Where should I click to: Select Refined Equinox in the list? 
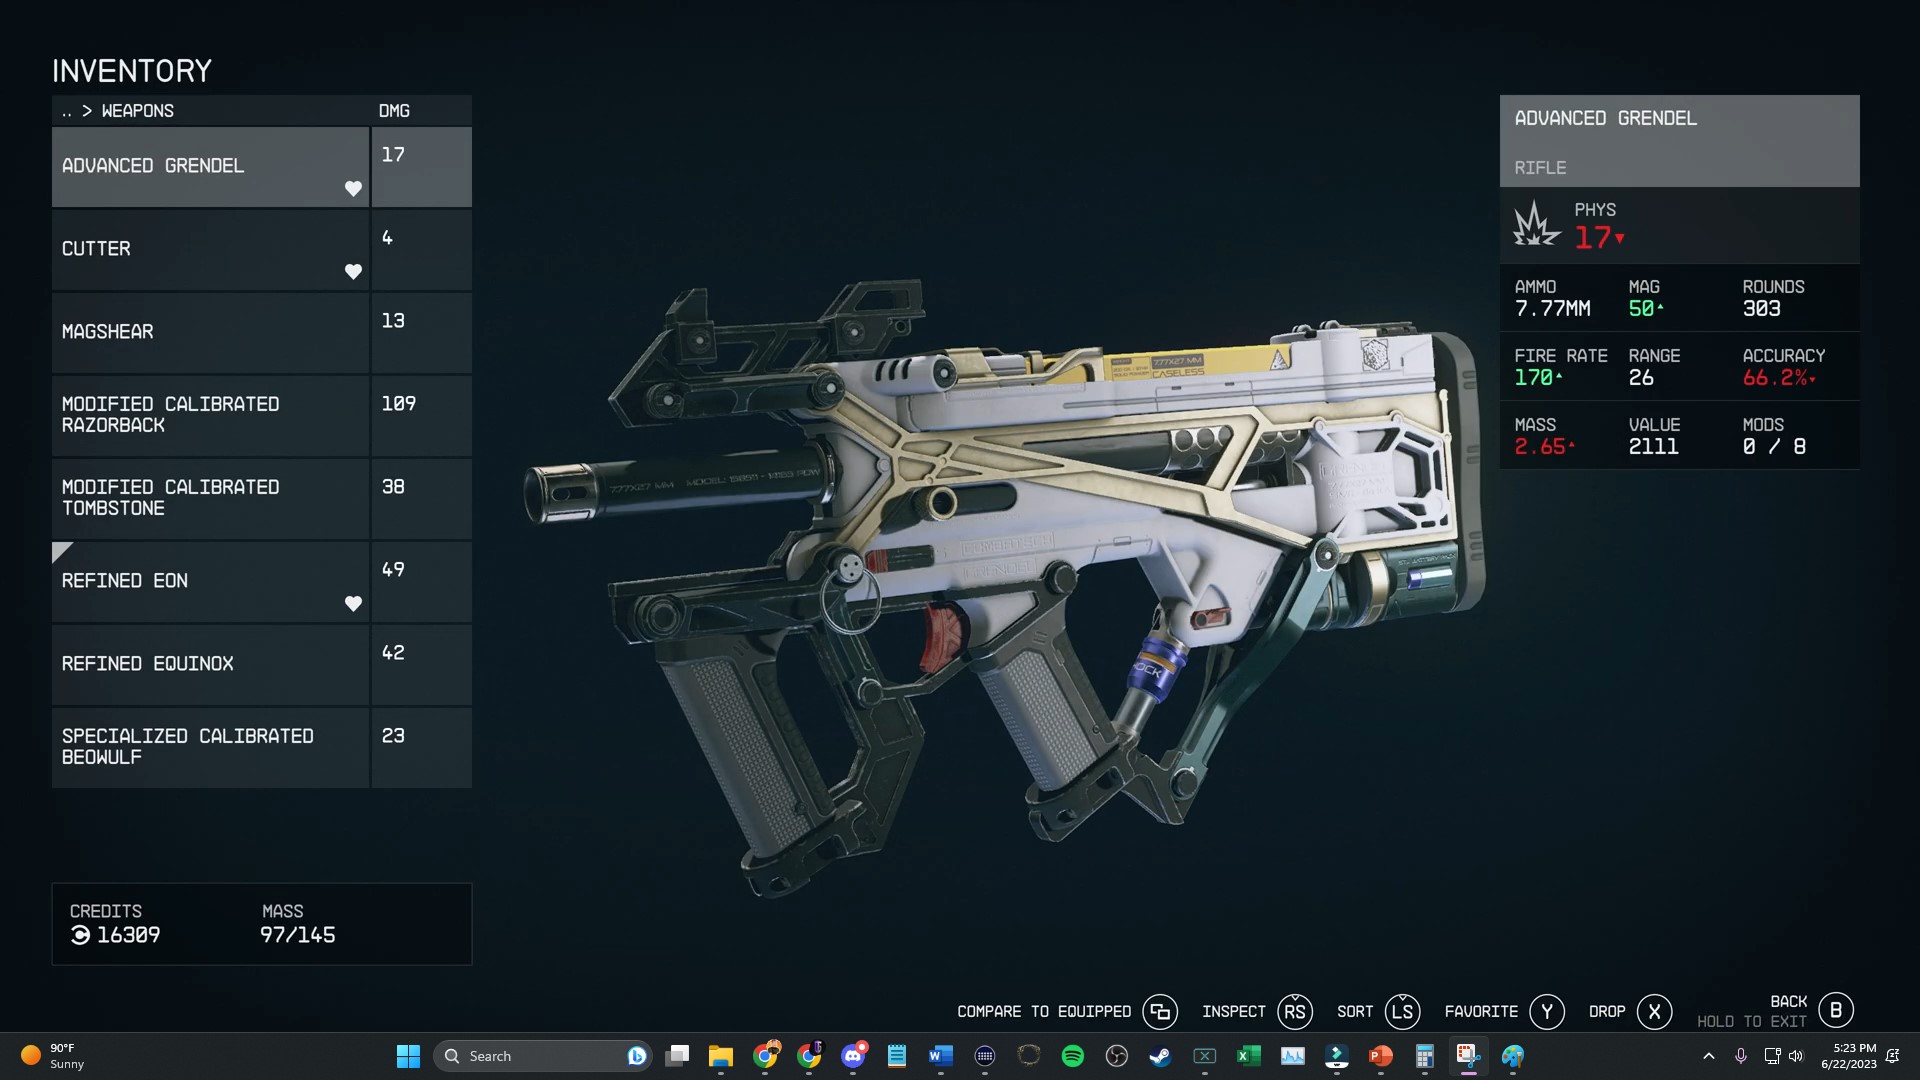pyautogui.click(x=261, y=664)
